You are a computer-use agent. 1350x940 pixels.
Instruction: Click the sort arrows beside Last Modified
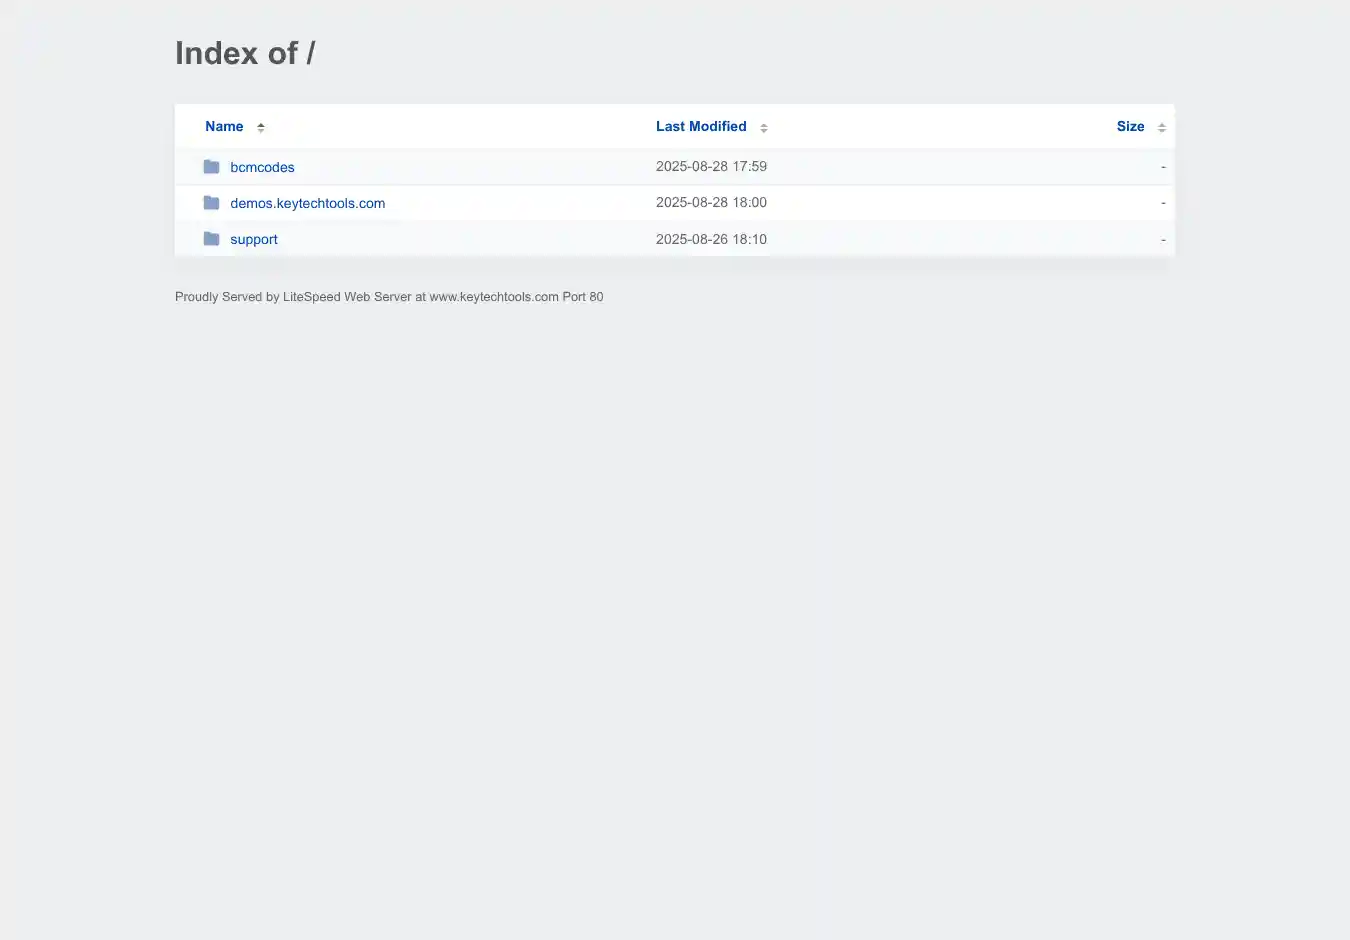tap(764, 127)
